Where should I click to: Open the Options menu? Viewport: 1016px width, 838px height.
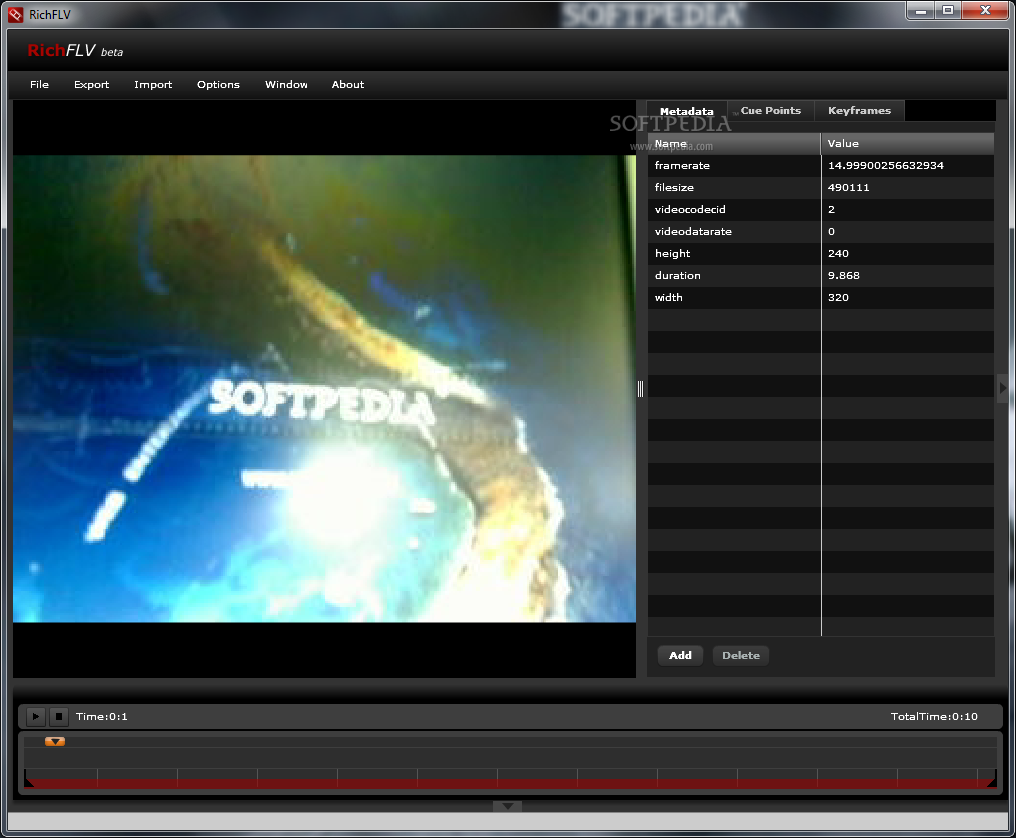pyautogui.click(x=218, y=84)
